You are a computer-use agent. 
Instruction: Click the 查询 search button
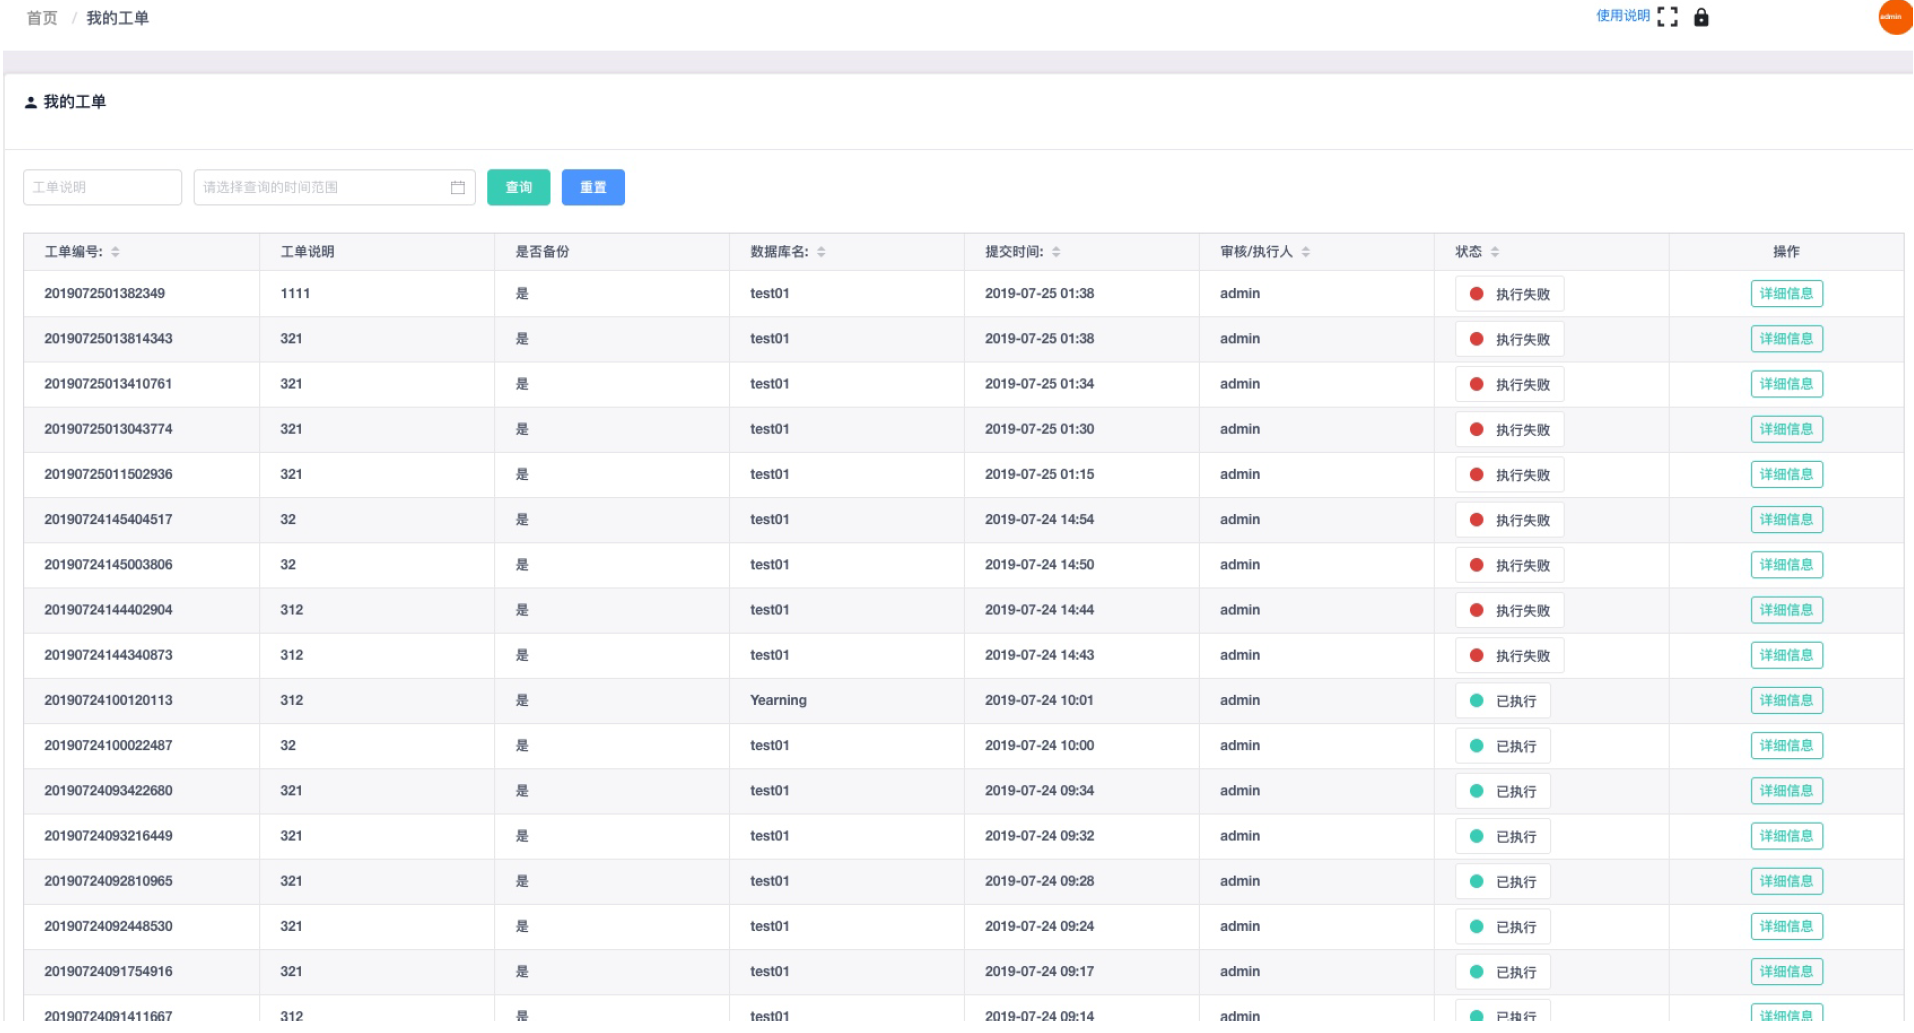(518, 188)
